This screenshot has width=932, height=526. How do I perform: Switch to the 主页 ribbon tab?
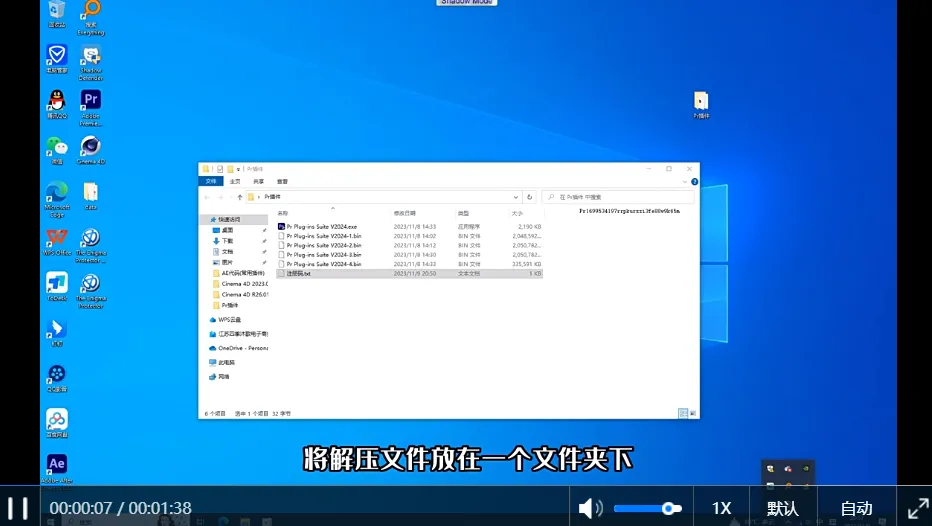tap(235, 181)
